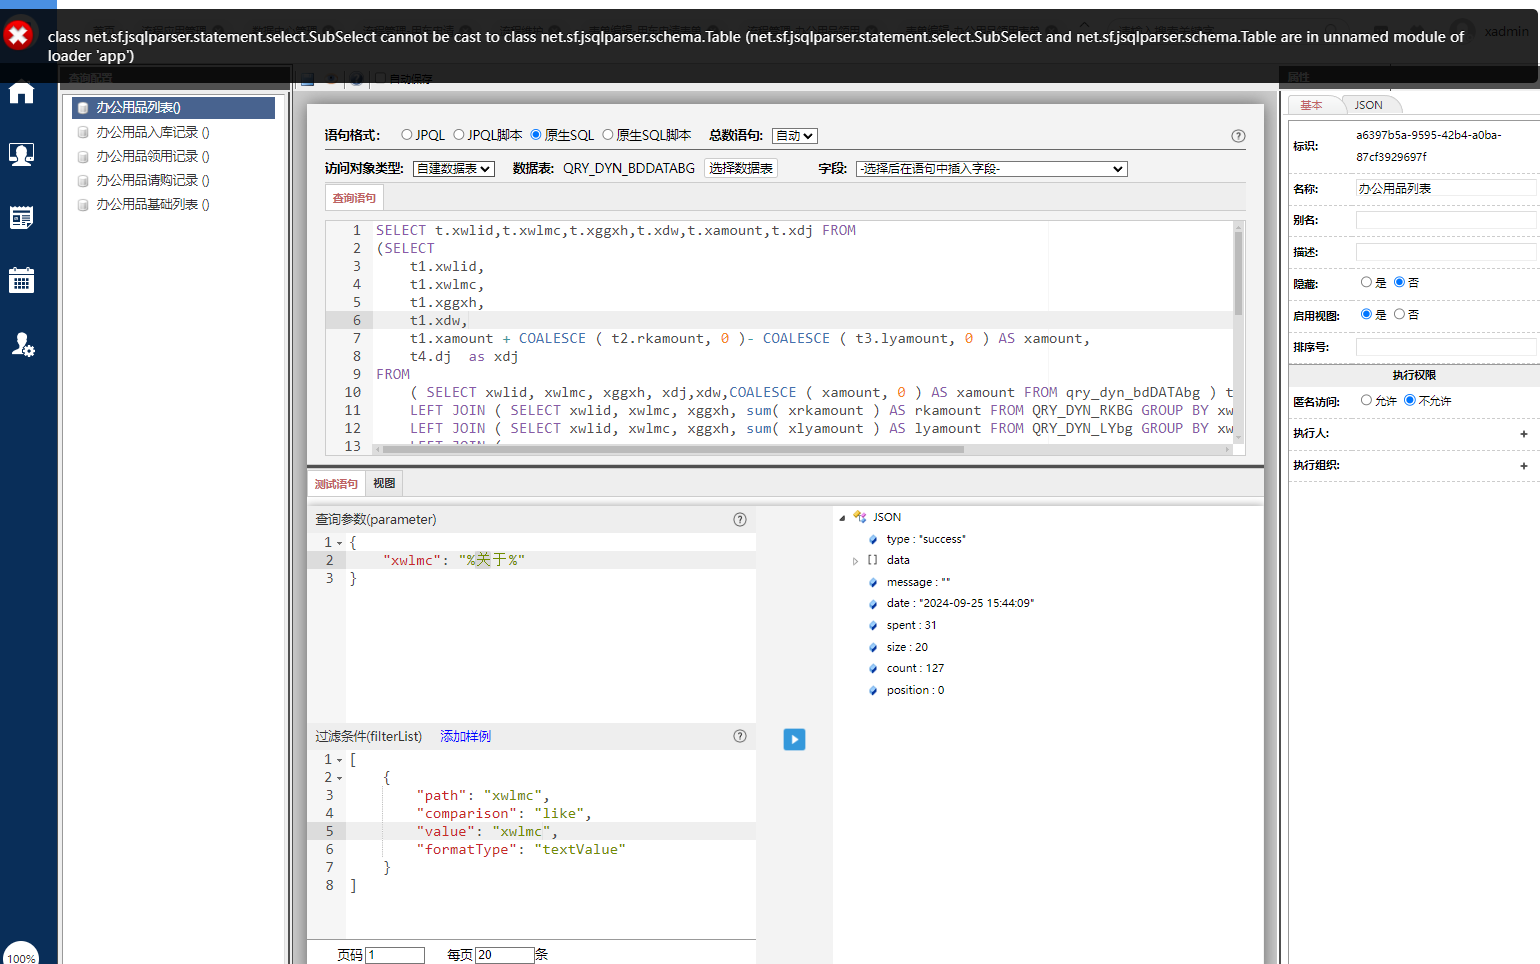
Task: Click the home icon in left sidebar
Action: point(21,93)
